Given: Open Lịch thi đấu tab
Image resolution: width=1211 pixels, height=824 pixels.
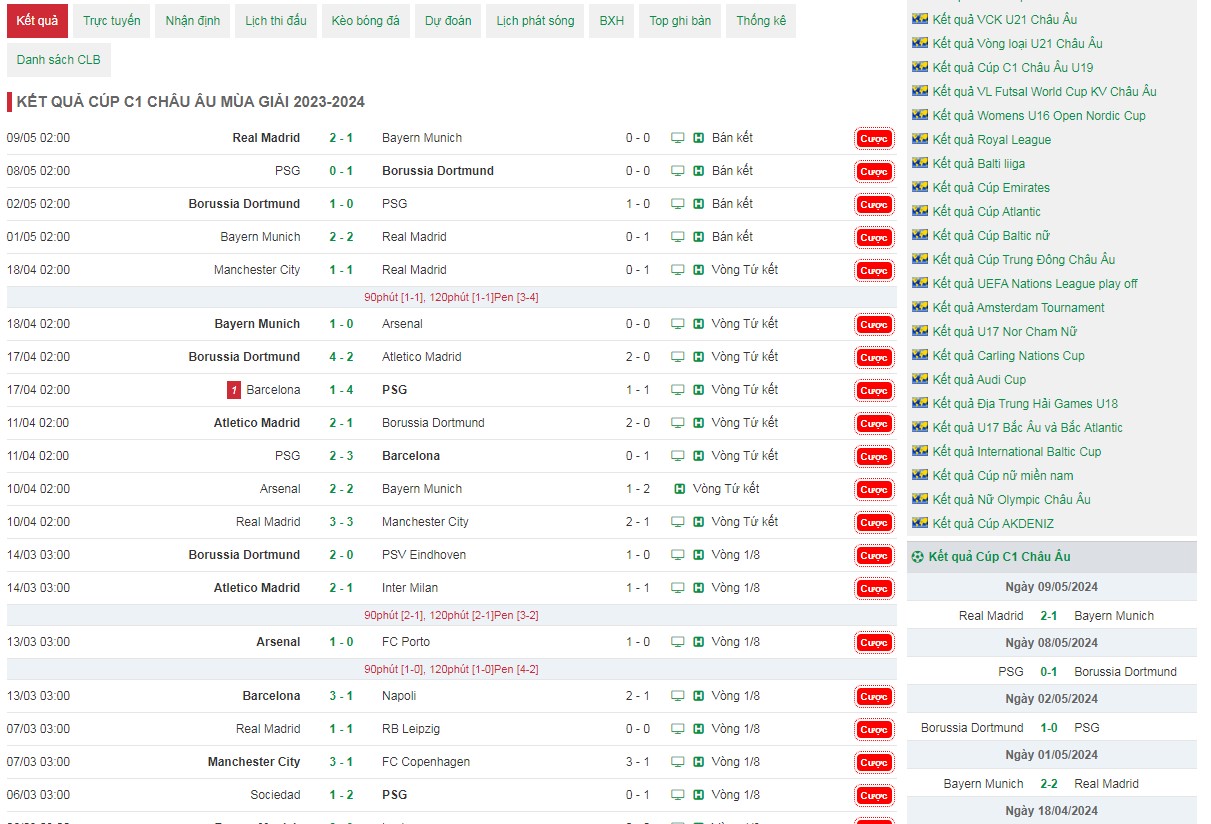Looking at the screenshot, I should pos(276,21).
